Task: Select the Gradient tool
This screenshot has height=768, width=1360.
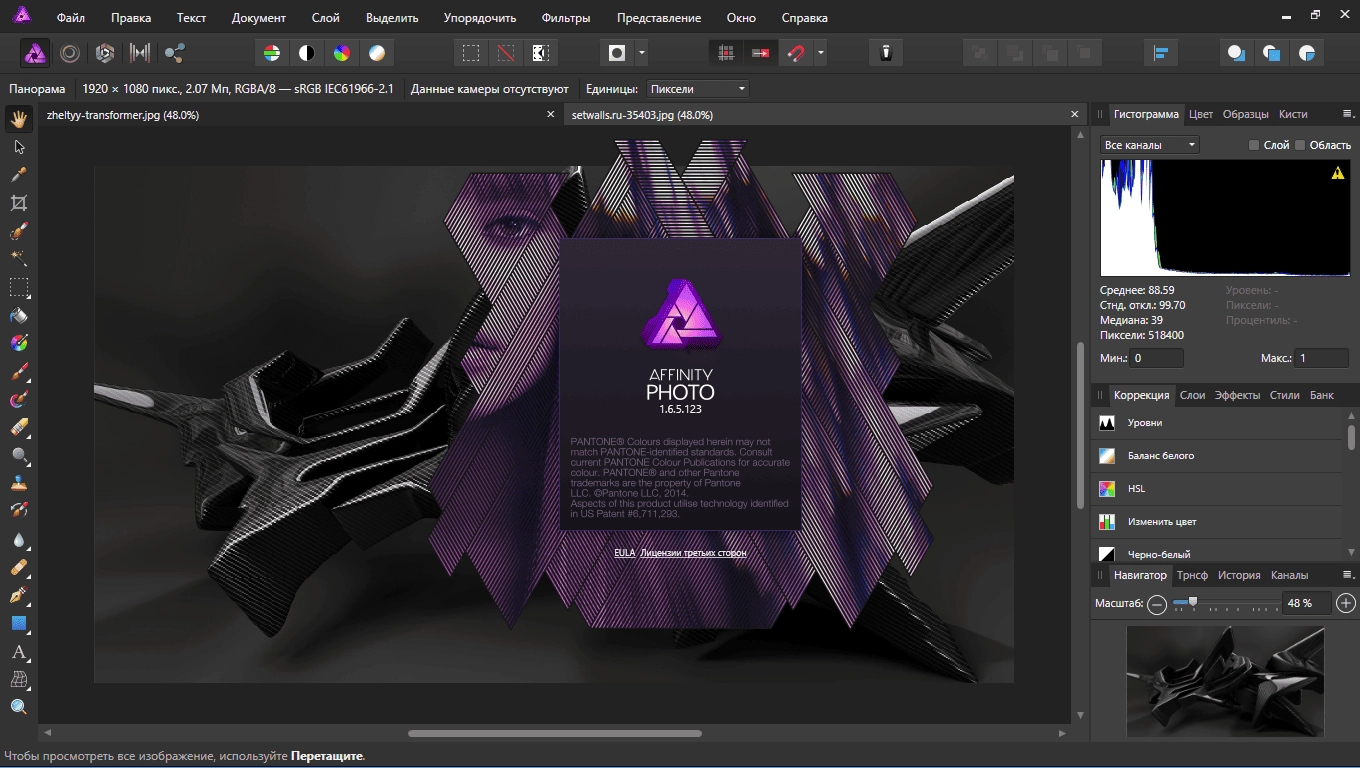Action: [19, 343]
